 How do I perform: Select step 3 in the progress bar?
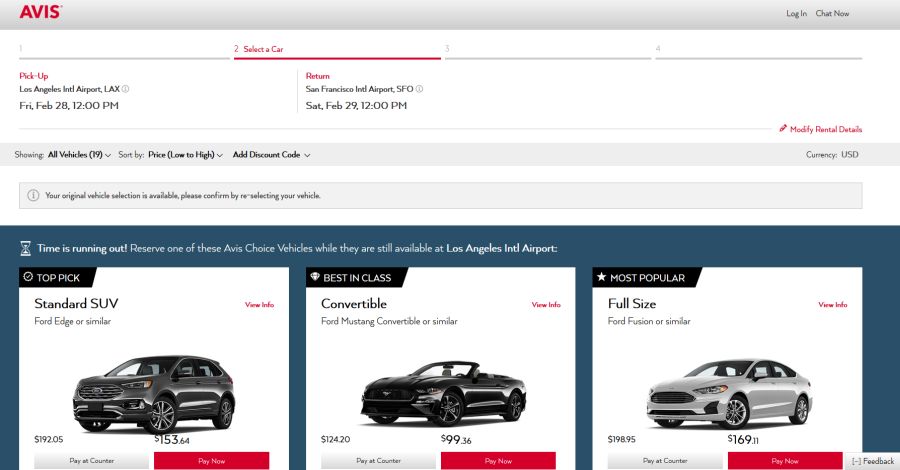click(548, 50)
